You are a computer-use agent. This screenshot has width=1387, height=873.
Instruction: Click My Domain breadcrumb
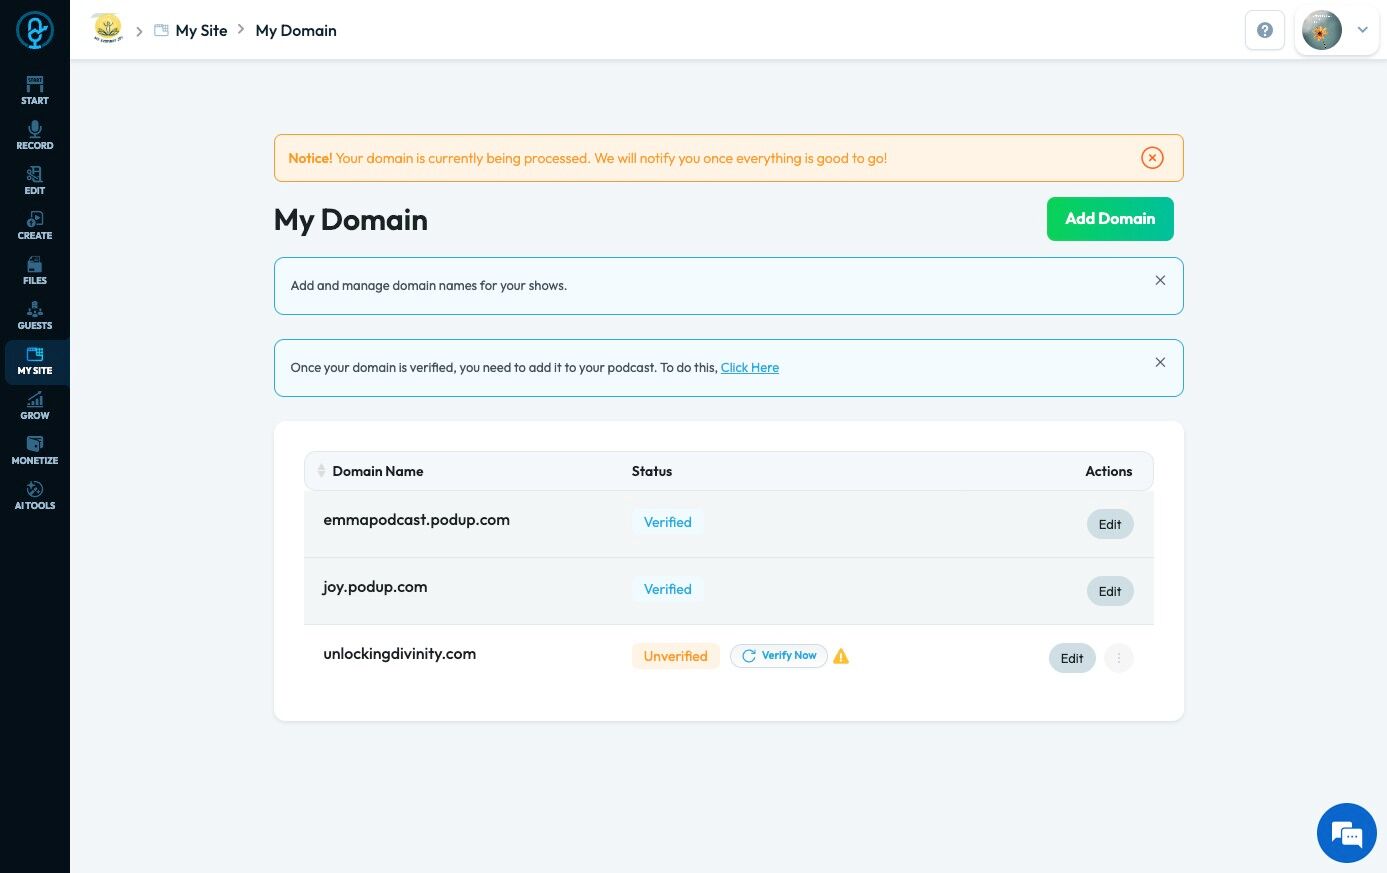click(296, 30)
